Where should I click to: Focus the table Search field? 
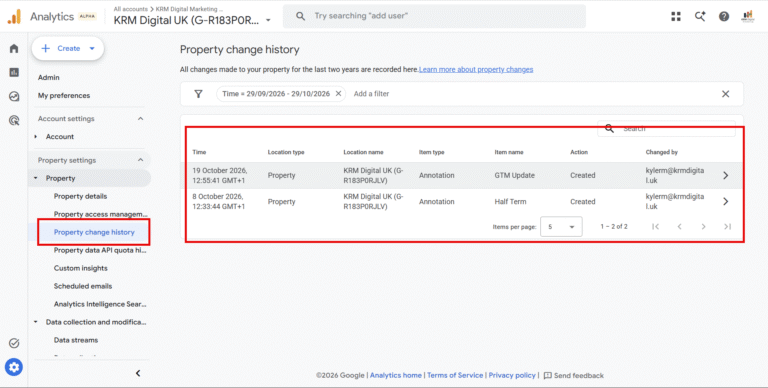666,128
